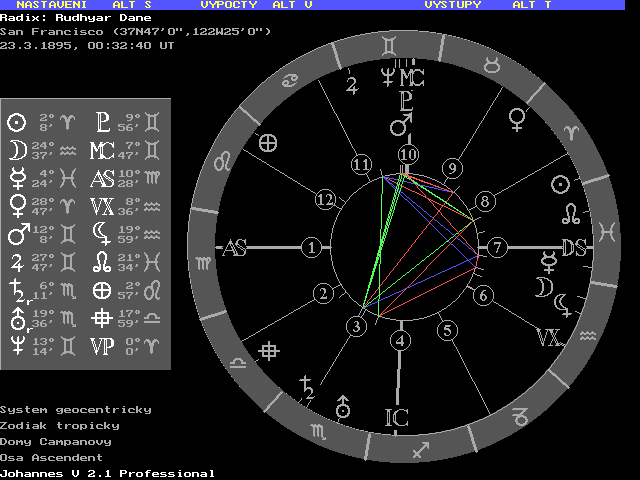Select the Taurus sign on the zodiac ring
The height and width of the screenshot is (480, 640).
[493, 66]
